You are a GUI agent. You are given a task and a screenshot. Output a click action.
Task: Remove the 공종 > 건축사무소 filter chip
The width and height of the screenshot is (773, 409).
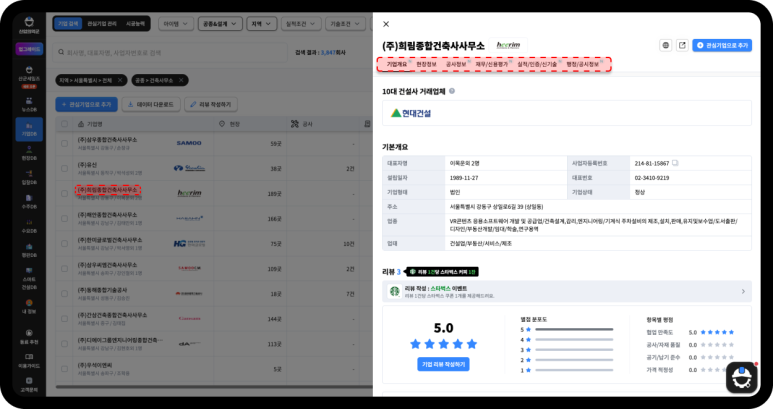coord(181,80)
